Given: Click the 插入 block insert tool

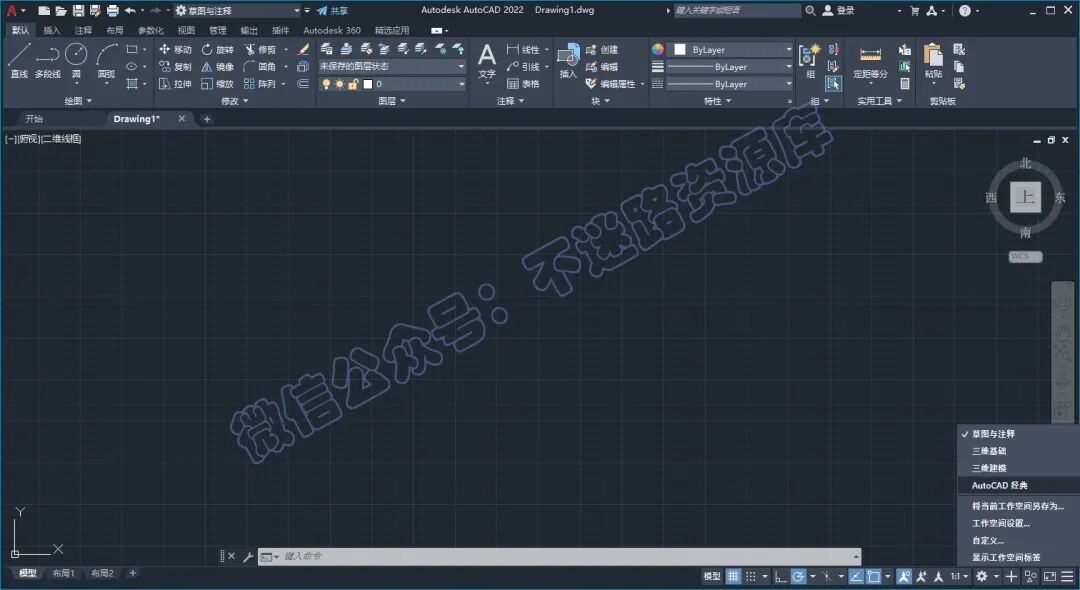Looking at the screenshot, I should pos(568,61).
